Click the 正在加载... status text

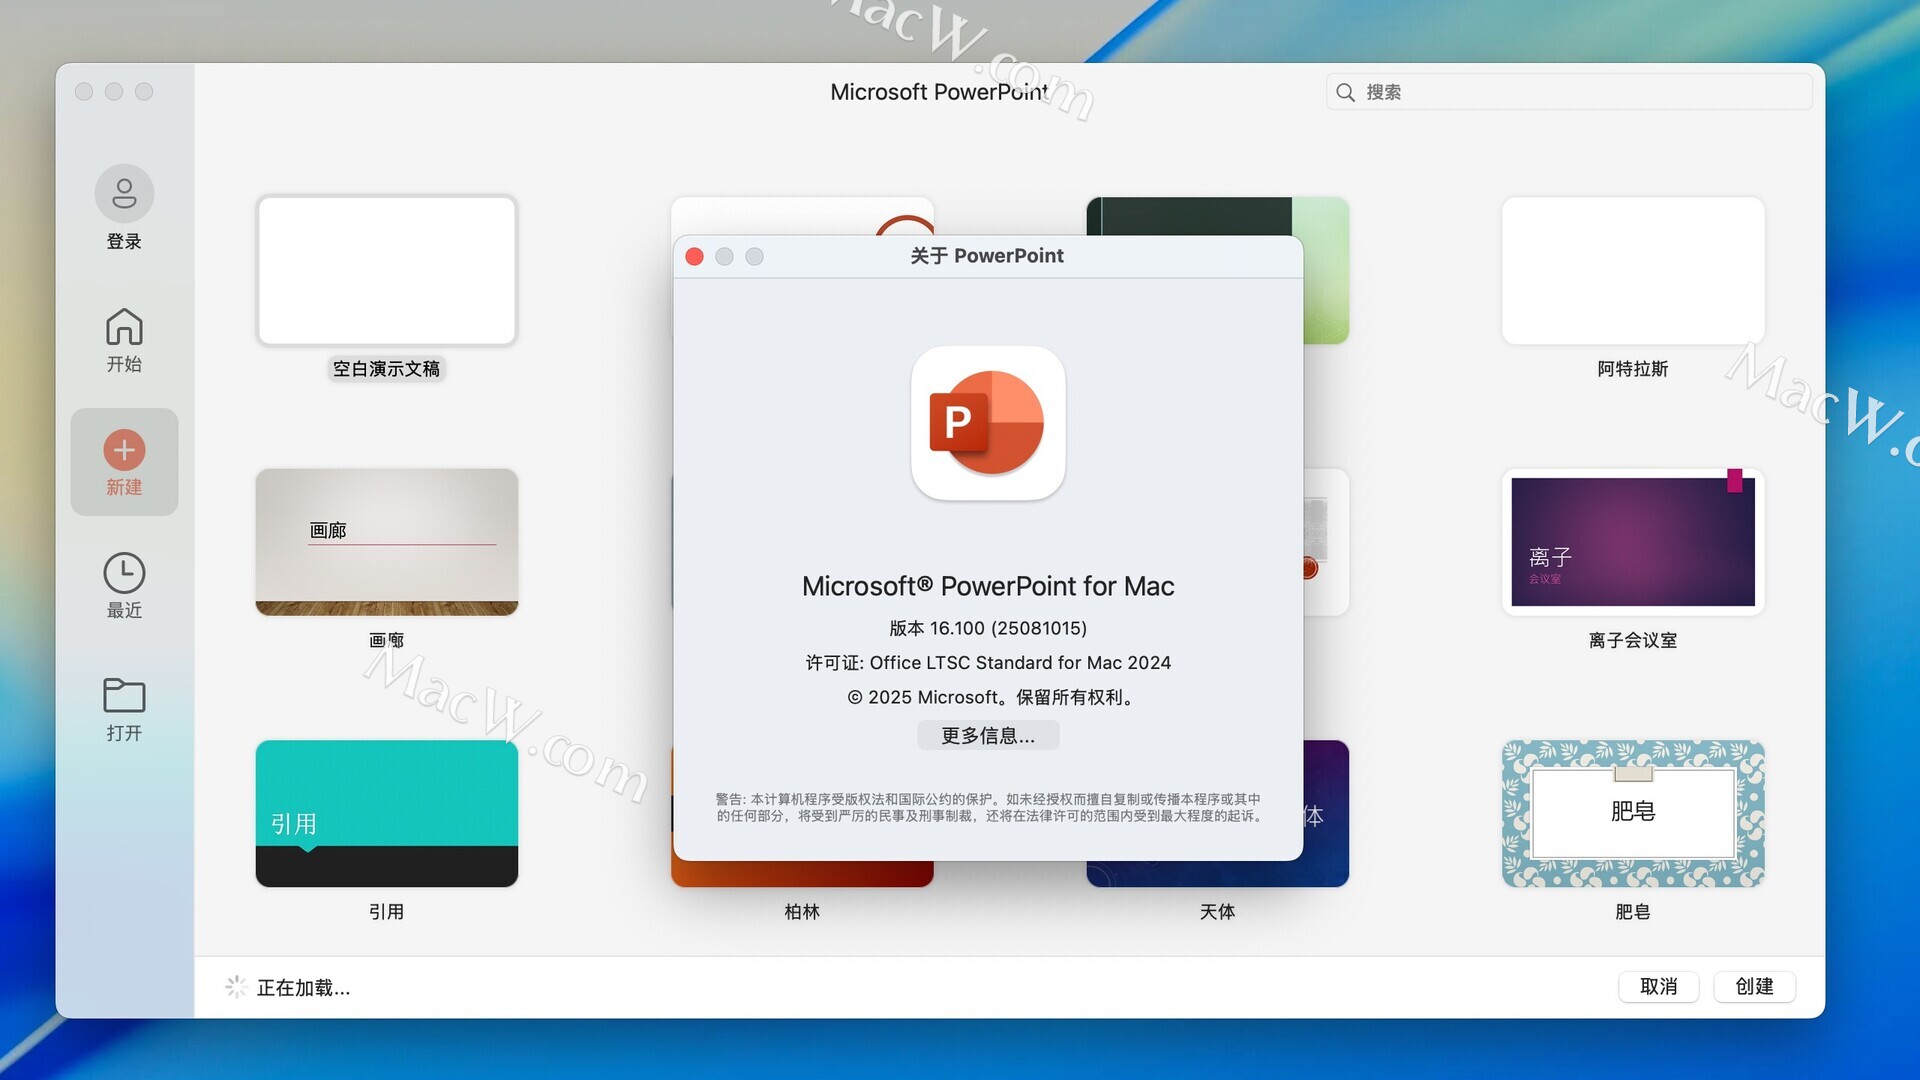coord(303,988)
